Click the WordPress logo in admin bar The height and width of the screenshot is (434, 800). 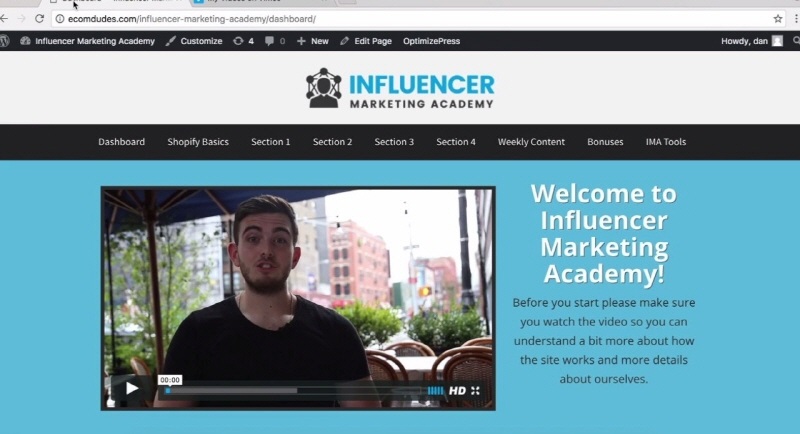(x=4, y=41)
